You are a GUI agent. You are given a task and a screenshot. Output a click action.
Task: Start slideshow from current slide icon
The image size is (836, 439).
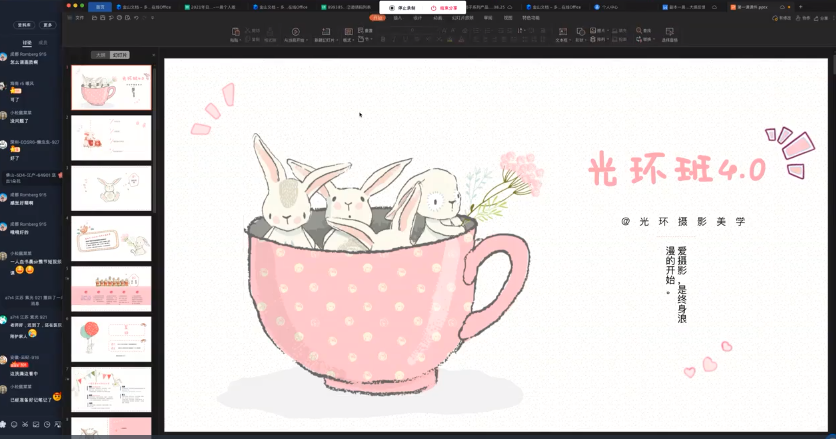295,31
